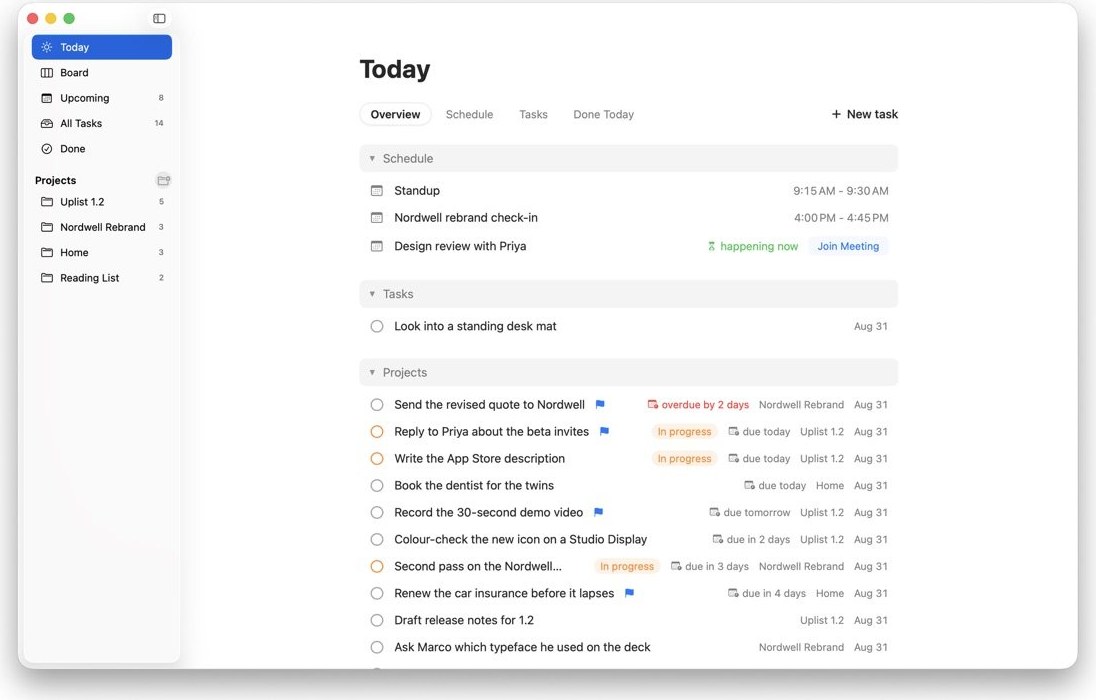The image size is (1096, 700).
Task: Click In progress badge on App Store description
Action: coord(684,459)
